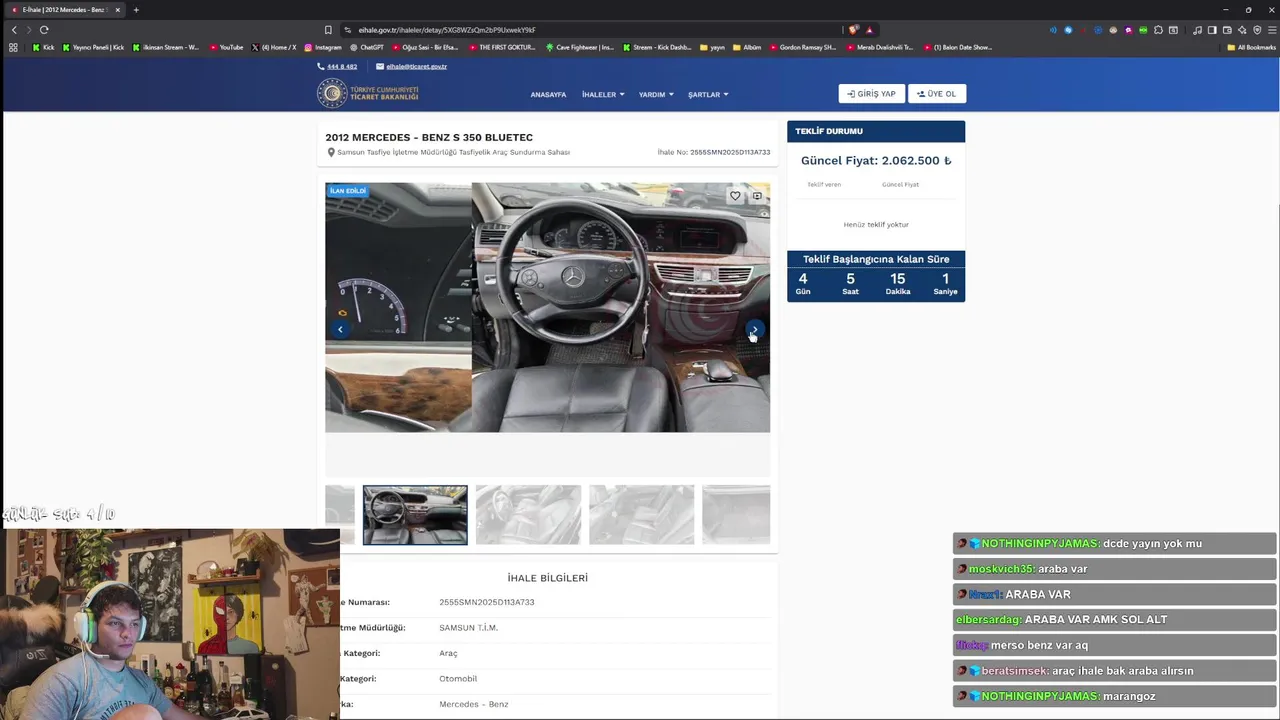The height and width of the screenshot is (720, 1280).
Task: Show the next photo with right arrow
Action: pos(755,329)
